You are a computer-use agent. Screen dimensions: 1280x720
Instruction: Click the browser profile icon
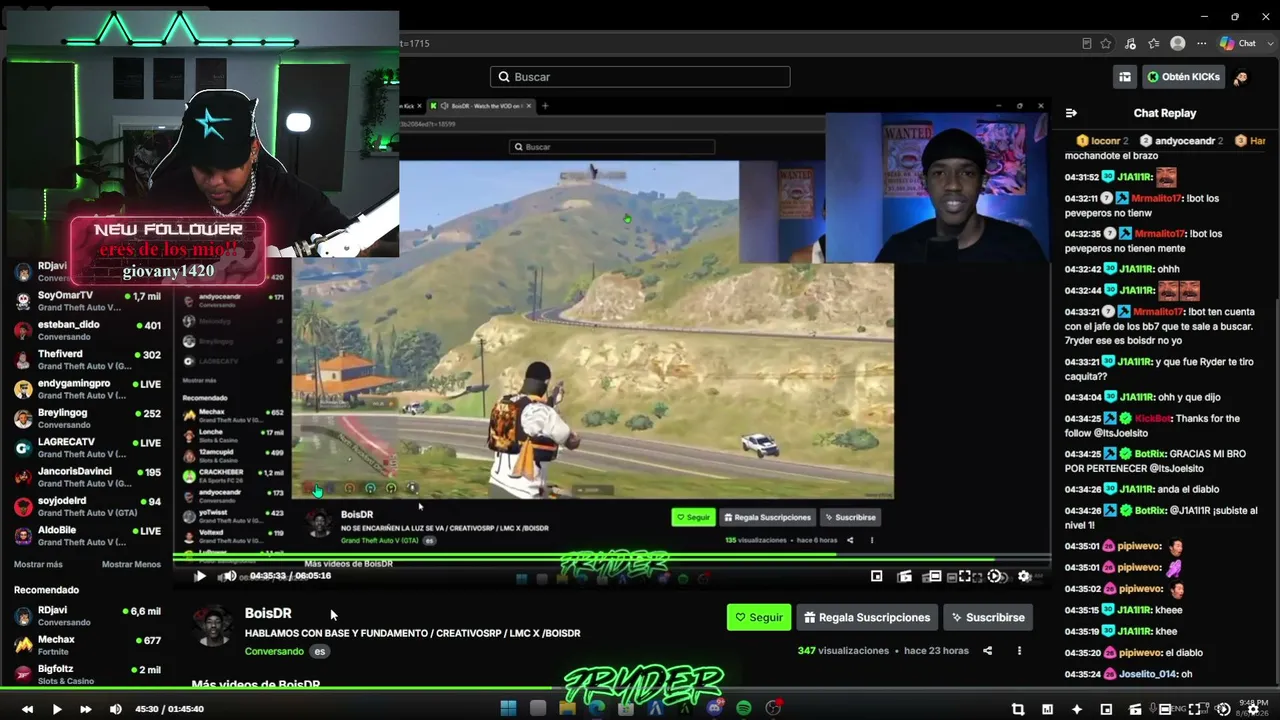pyautogui.click(x=1178, y=44)
